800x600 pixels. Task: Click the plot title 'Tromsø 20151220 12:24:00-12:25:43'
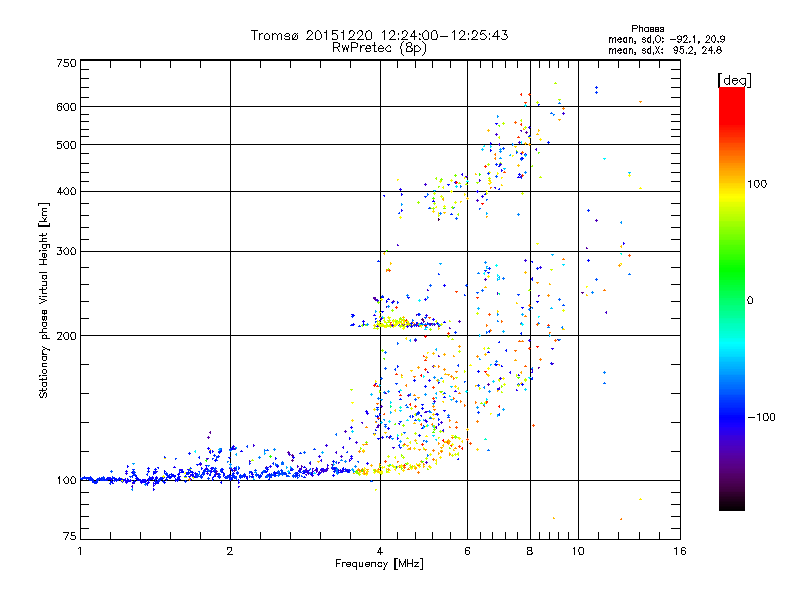pyautogui.click(x=379, y=35)
